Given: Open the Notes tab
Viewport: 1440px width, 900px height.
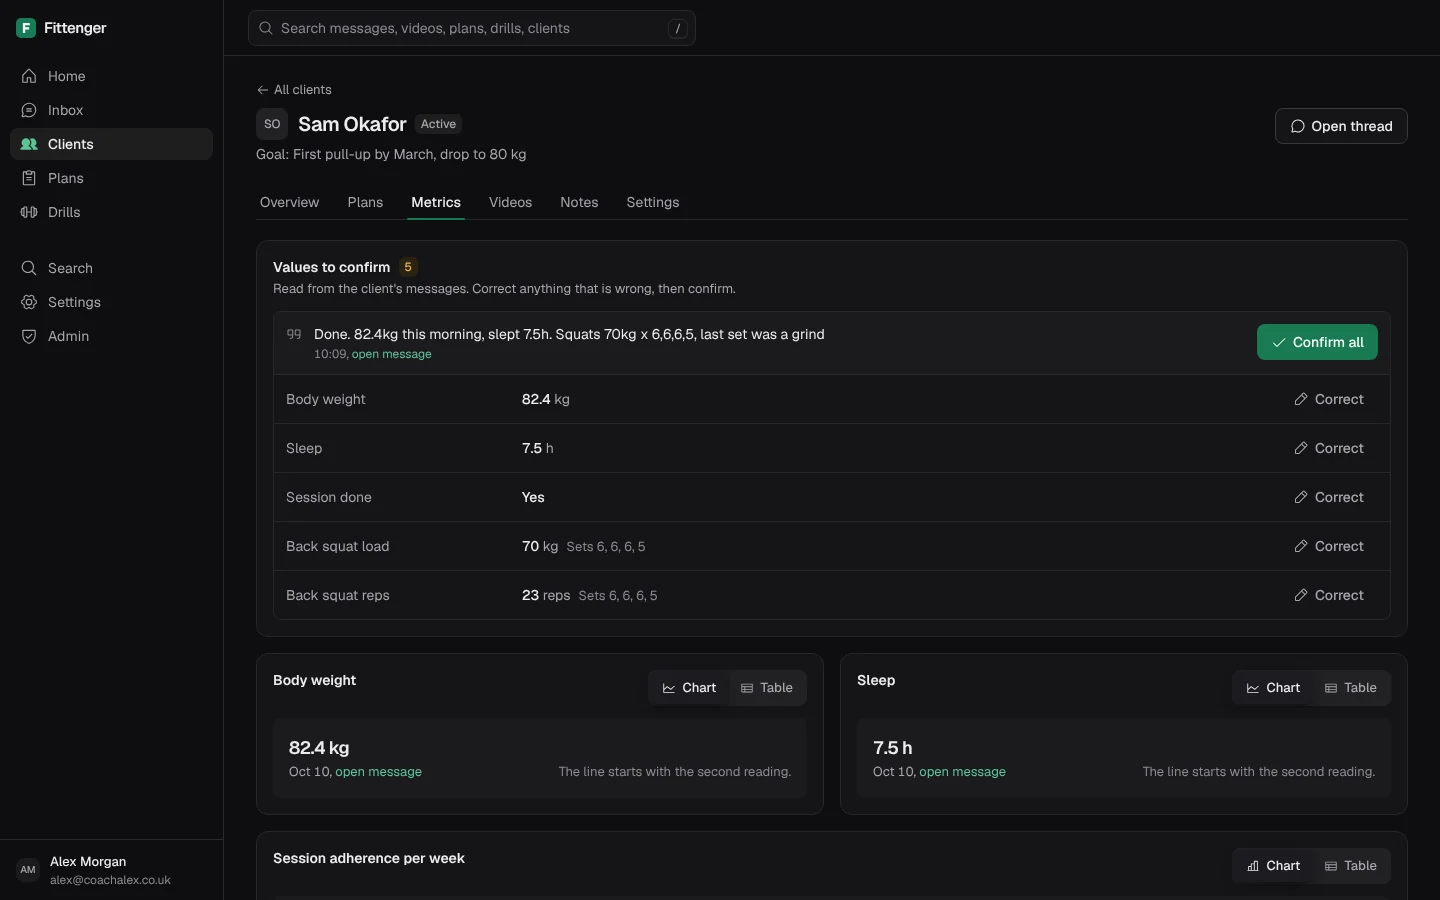Looking at the screenshot, I should 579,202.
